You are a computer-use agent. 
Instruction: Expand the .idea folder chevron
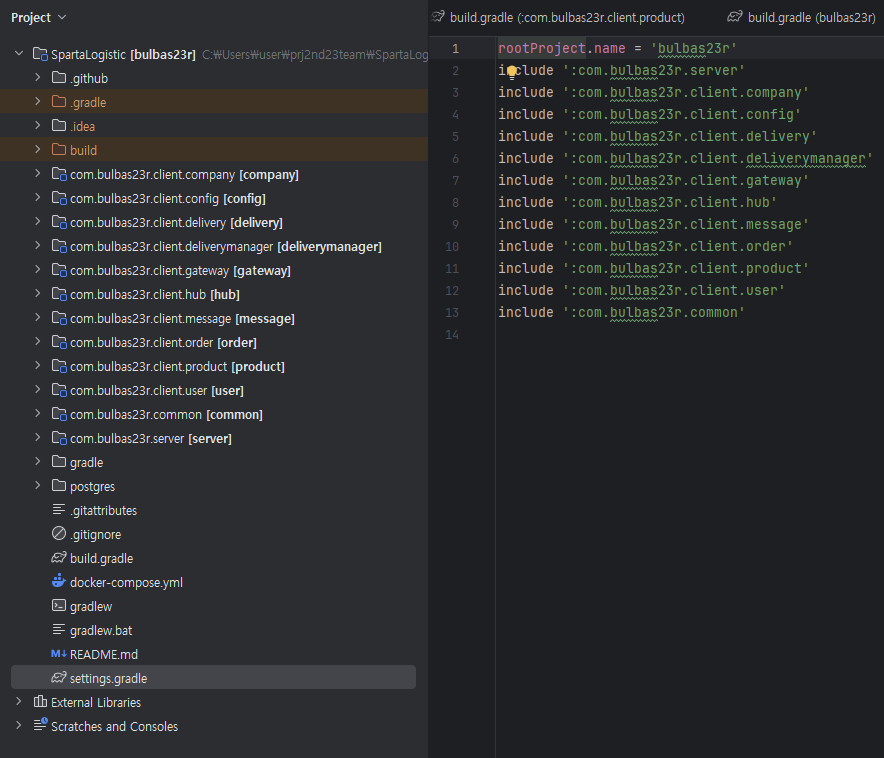pos(38,125)
